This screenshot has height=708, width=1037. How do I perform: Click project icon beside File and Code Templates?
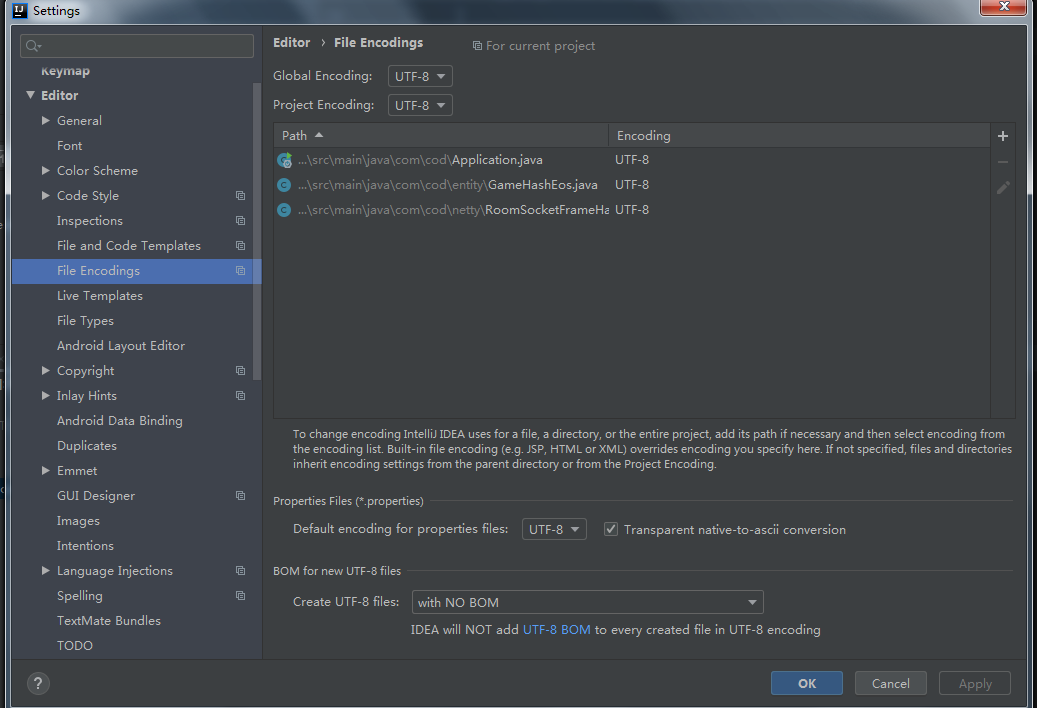[241, 246]
